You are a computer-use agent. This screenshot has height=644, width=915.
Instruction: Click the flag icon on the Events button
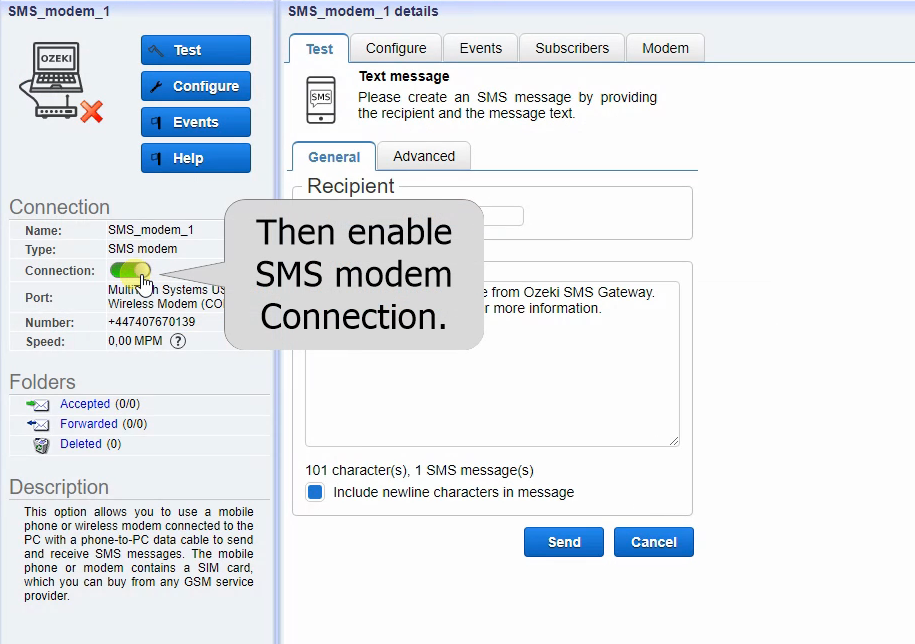pos(156,122)
